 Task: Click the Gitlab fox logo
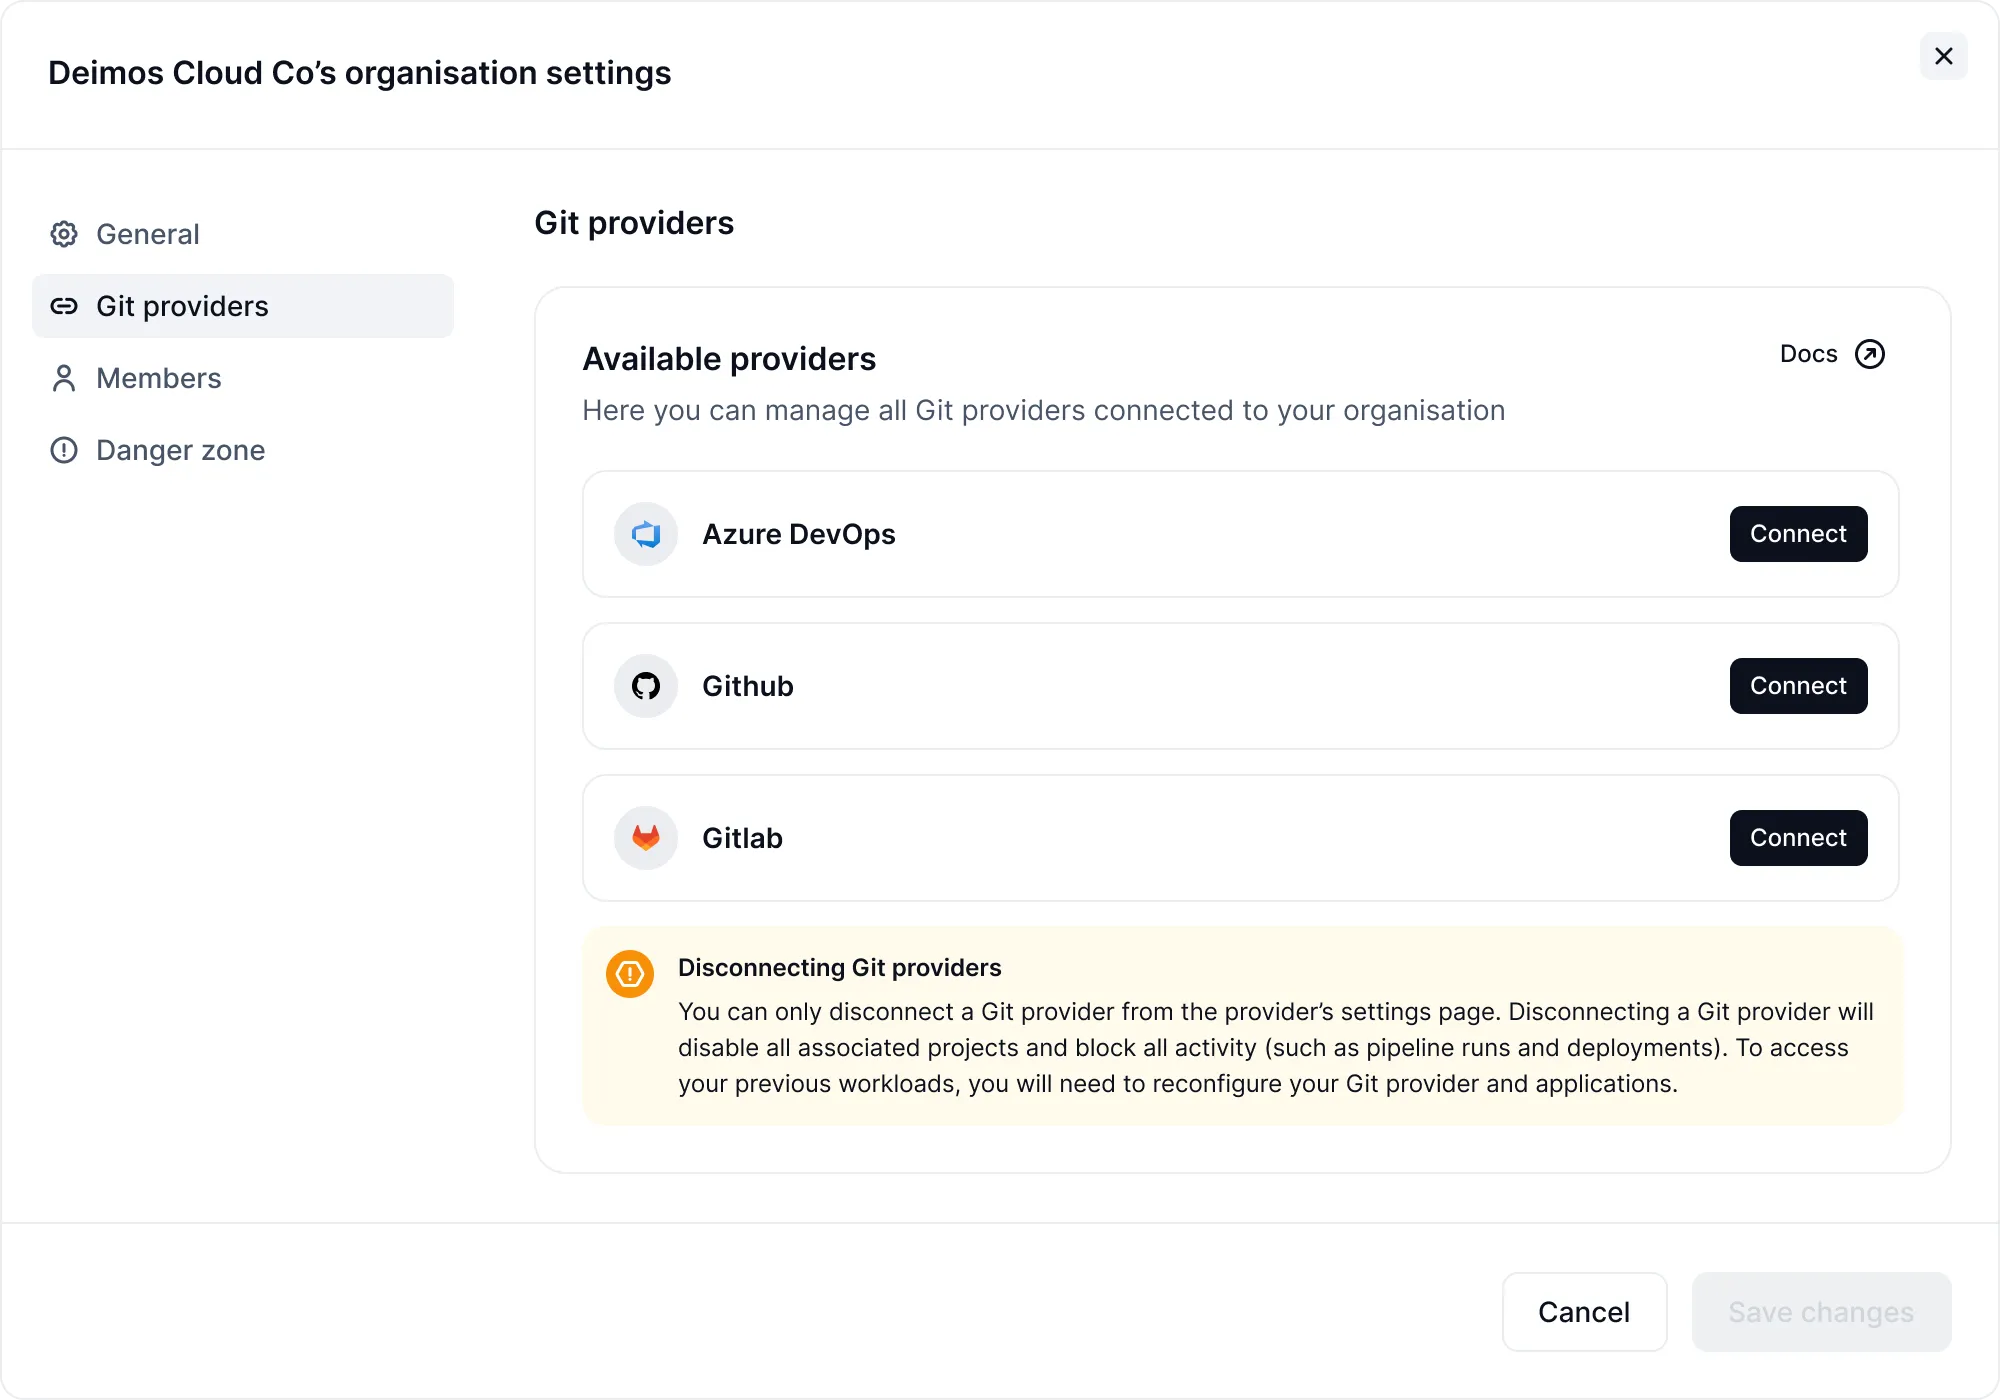coord(646,838)
